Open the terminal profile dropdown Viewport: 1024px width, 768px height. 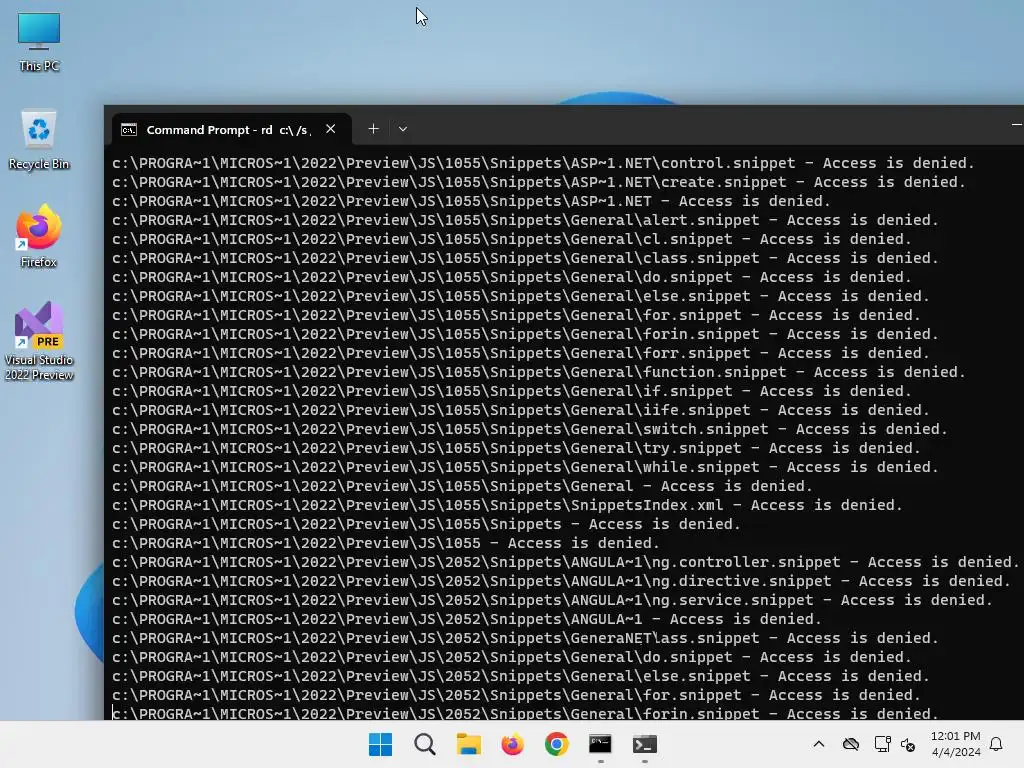tap(403, 129)
